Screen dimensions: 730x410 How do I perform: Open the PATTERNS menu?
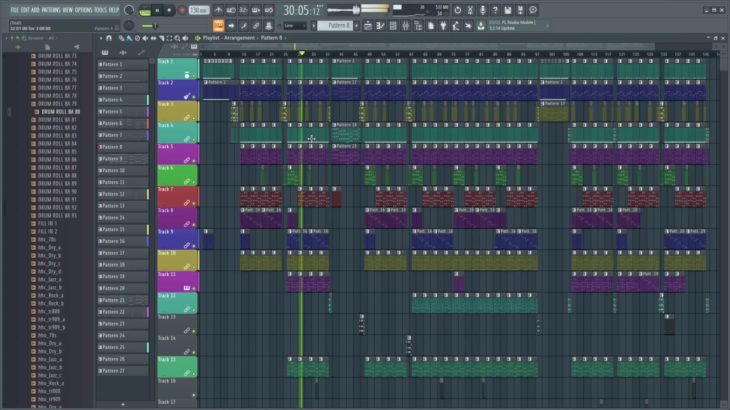click(51, 10)
